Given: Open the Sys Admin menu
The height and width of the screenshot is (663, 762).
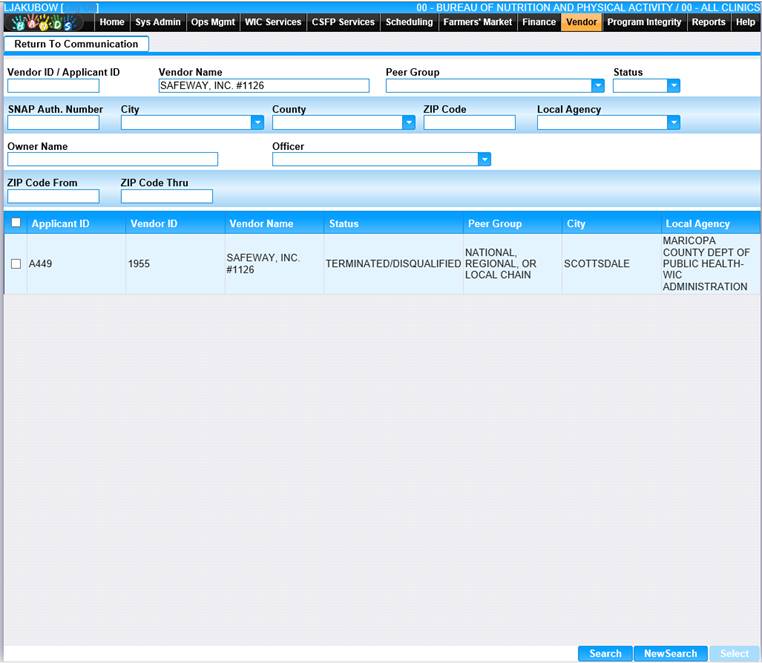Looking at the screenshot, I should tap(158, 22).
